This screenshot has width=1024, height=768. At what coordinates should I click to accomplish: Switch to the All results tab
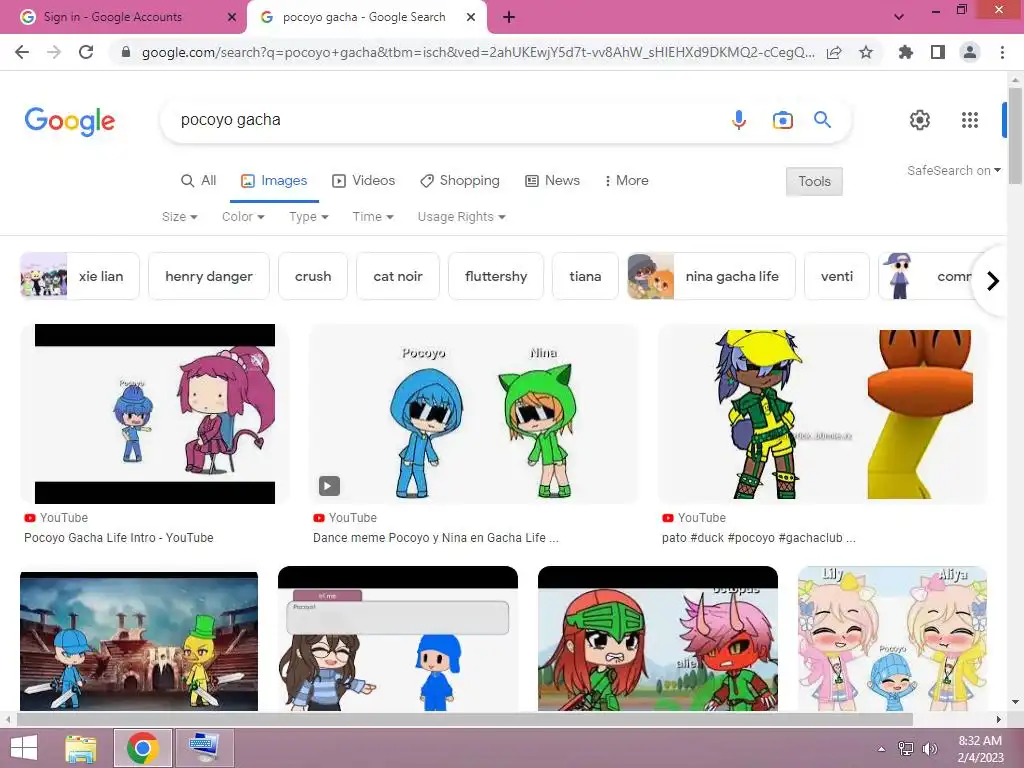199,180
